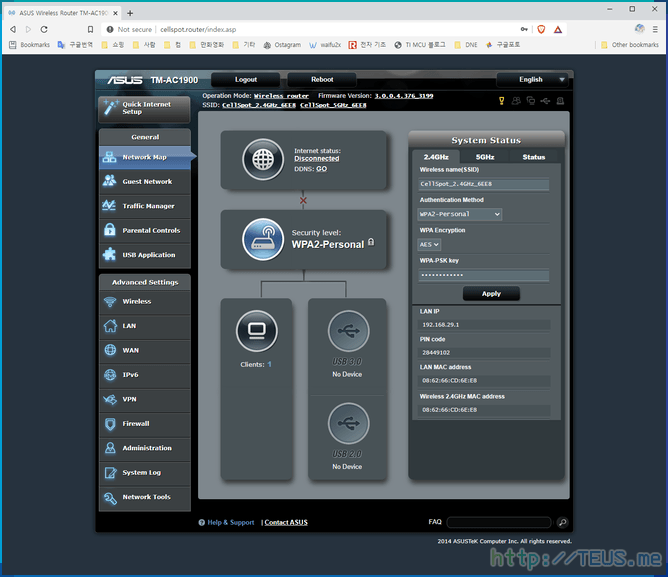668x577 pixels.
Task: Switch to the 5GHz tab
Action: coord(485,157)
